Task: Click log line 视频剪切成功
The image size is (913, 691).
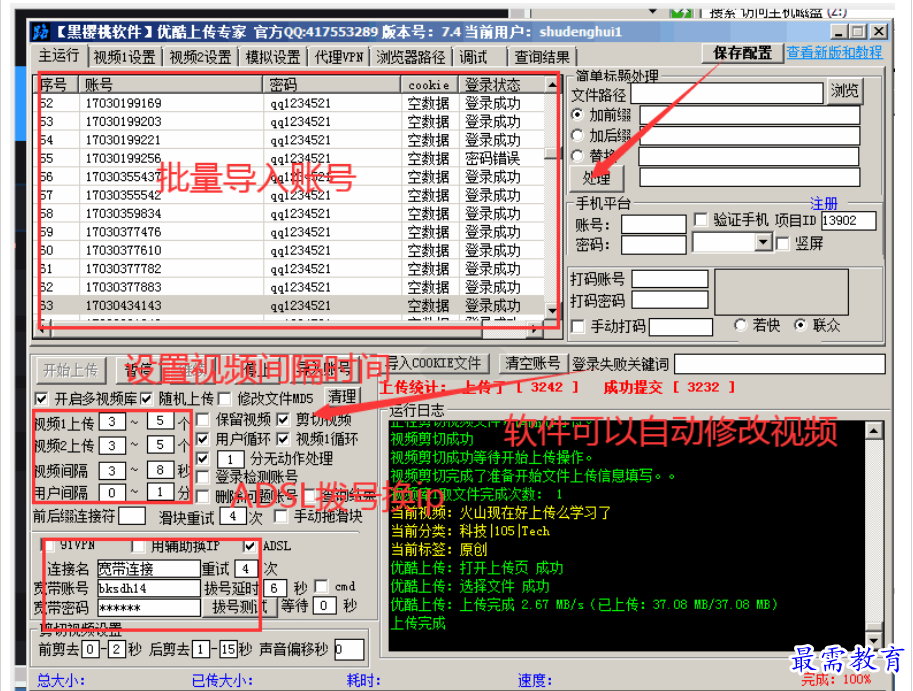Action: 432,439
